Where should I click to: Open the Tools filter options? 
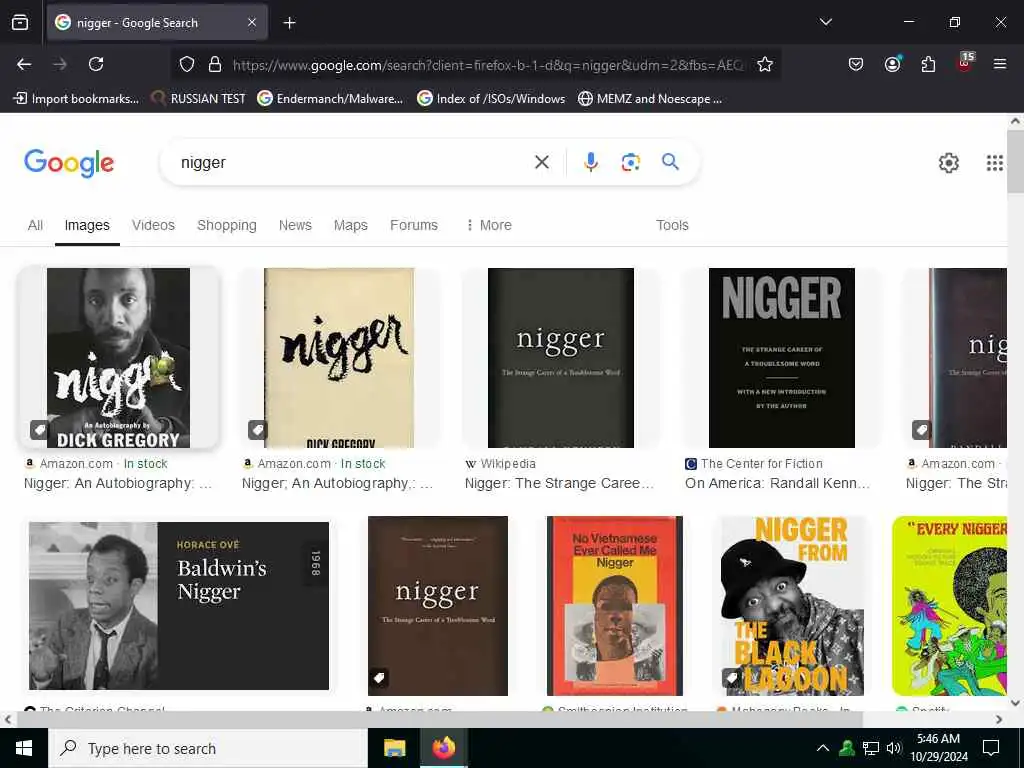tap(672, 225)
